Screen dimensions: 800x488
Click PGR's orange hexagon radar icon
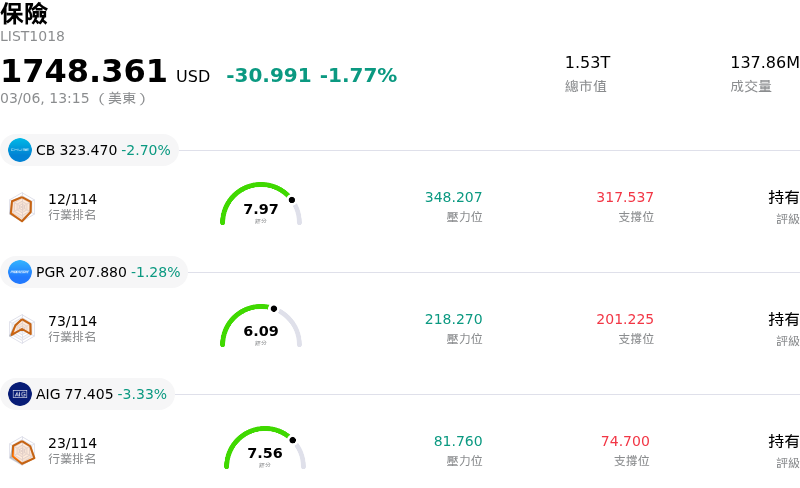pyautogui.click(x=21, y=328)
